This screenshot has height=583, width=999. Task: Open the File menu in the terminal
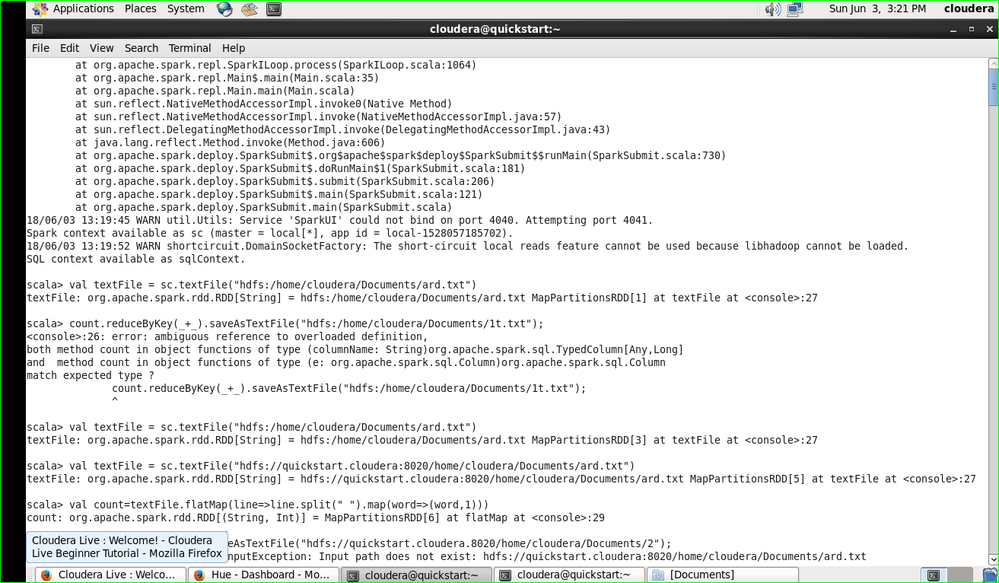click(x=40, y=48)
